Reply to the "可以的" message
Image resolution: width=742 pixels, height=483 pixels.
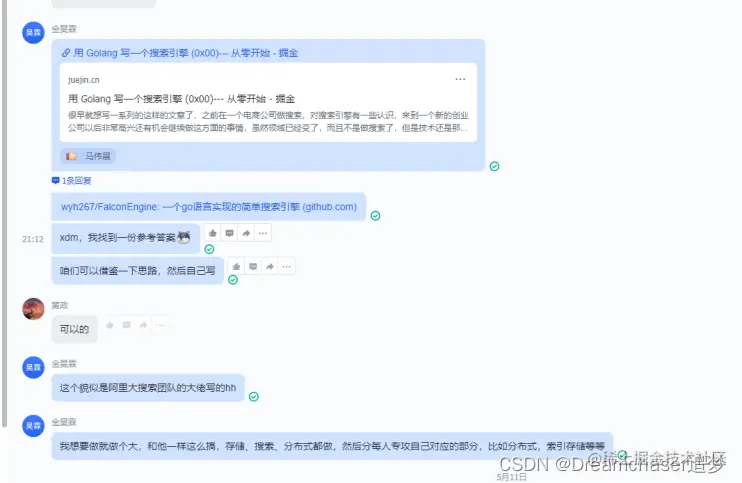coord(126,325)
